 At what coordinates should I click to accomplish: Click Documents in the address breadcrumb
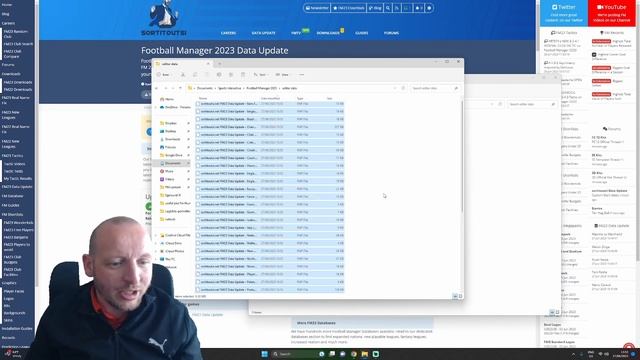(x=205, y=88)
